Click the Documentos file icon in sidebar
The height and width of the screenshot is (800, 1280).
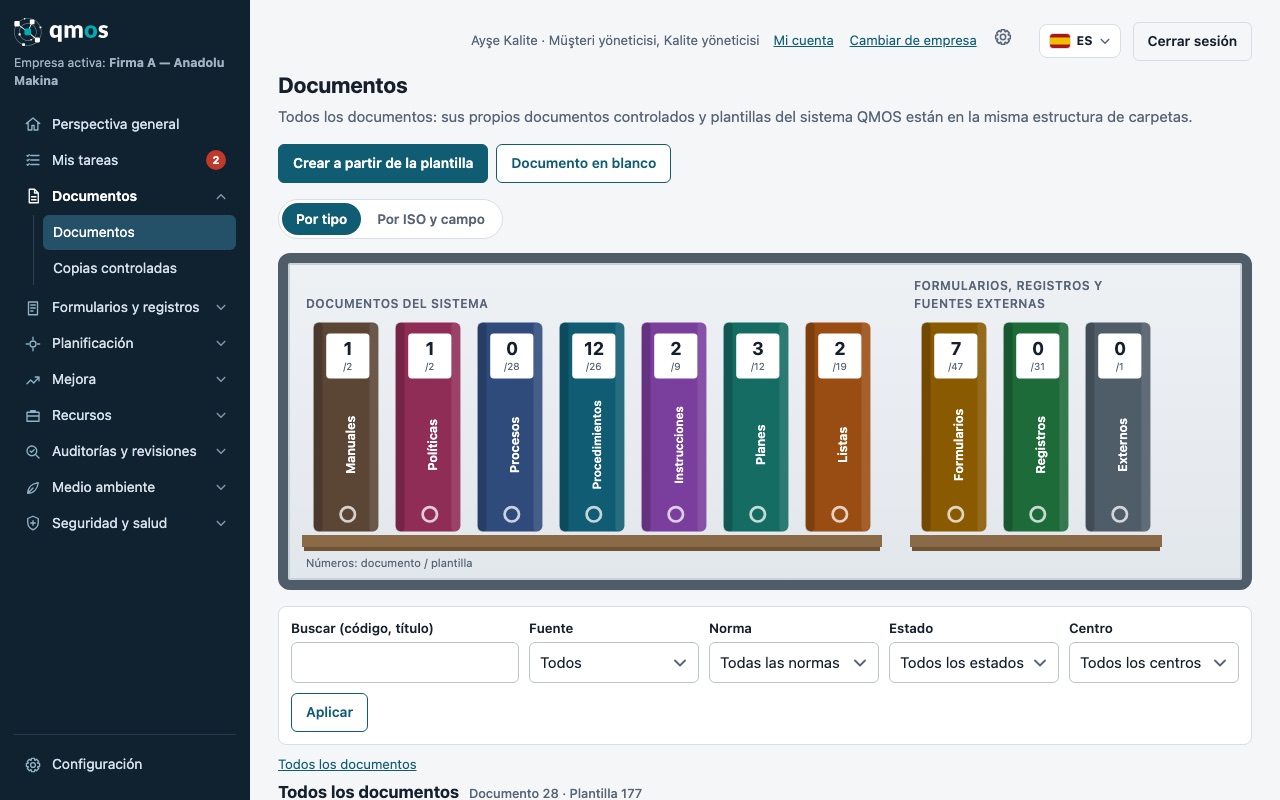[x=33, y=196]
